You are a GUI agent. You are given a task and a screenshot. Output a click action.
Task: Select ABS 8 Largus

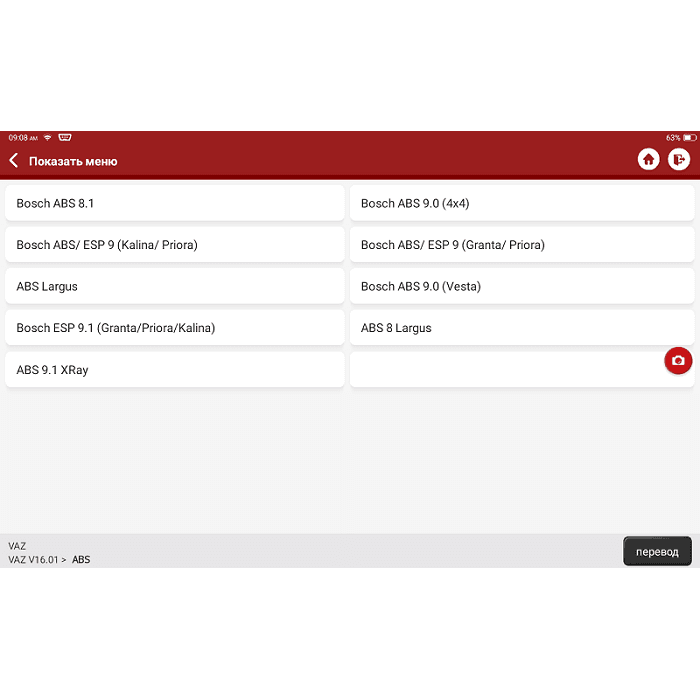pyautogui.click(x=522, y=328)
